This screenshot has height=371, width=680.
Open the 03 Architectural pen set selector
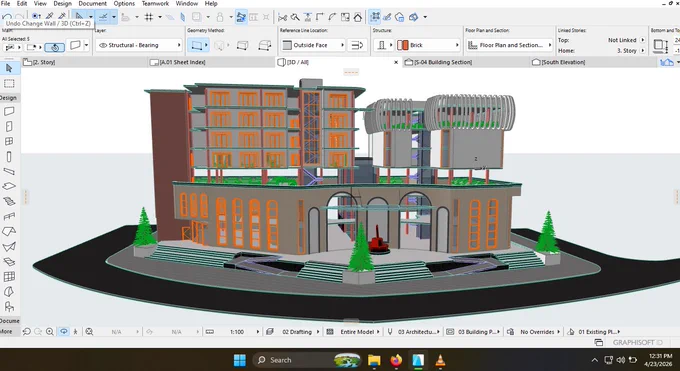pyautogui.click(x=413, y=332)
